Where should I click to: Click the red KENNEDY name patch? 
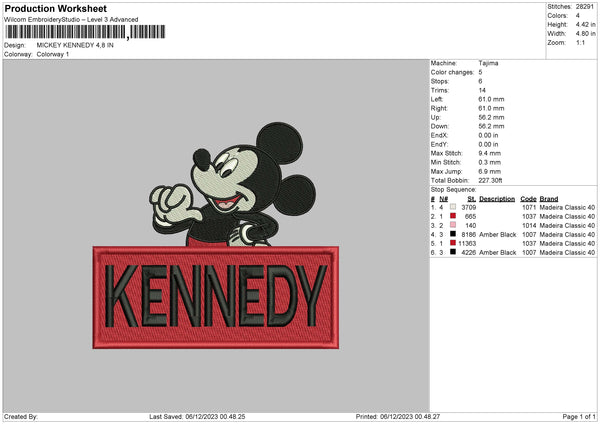point(216,297)
